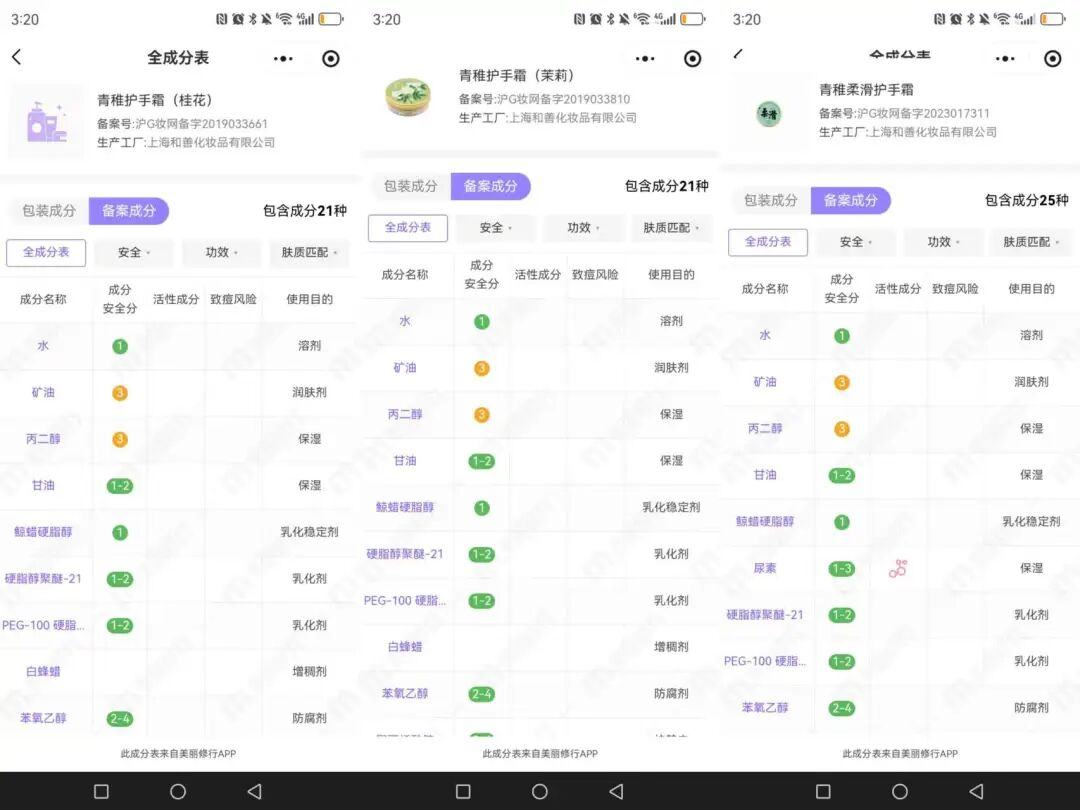Open recent apps with the square button
This screenshot has width=1080, height=810.
(103, 792)
